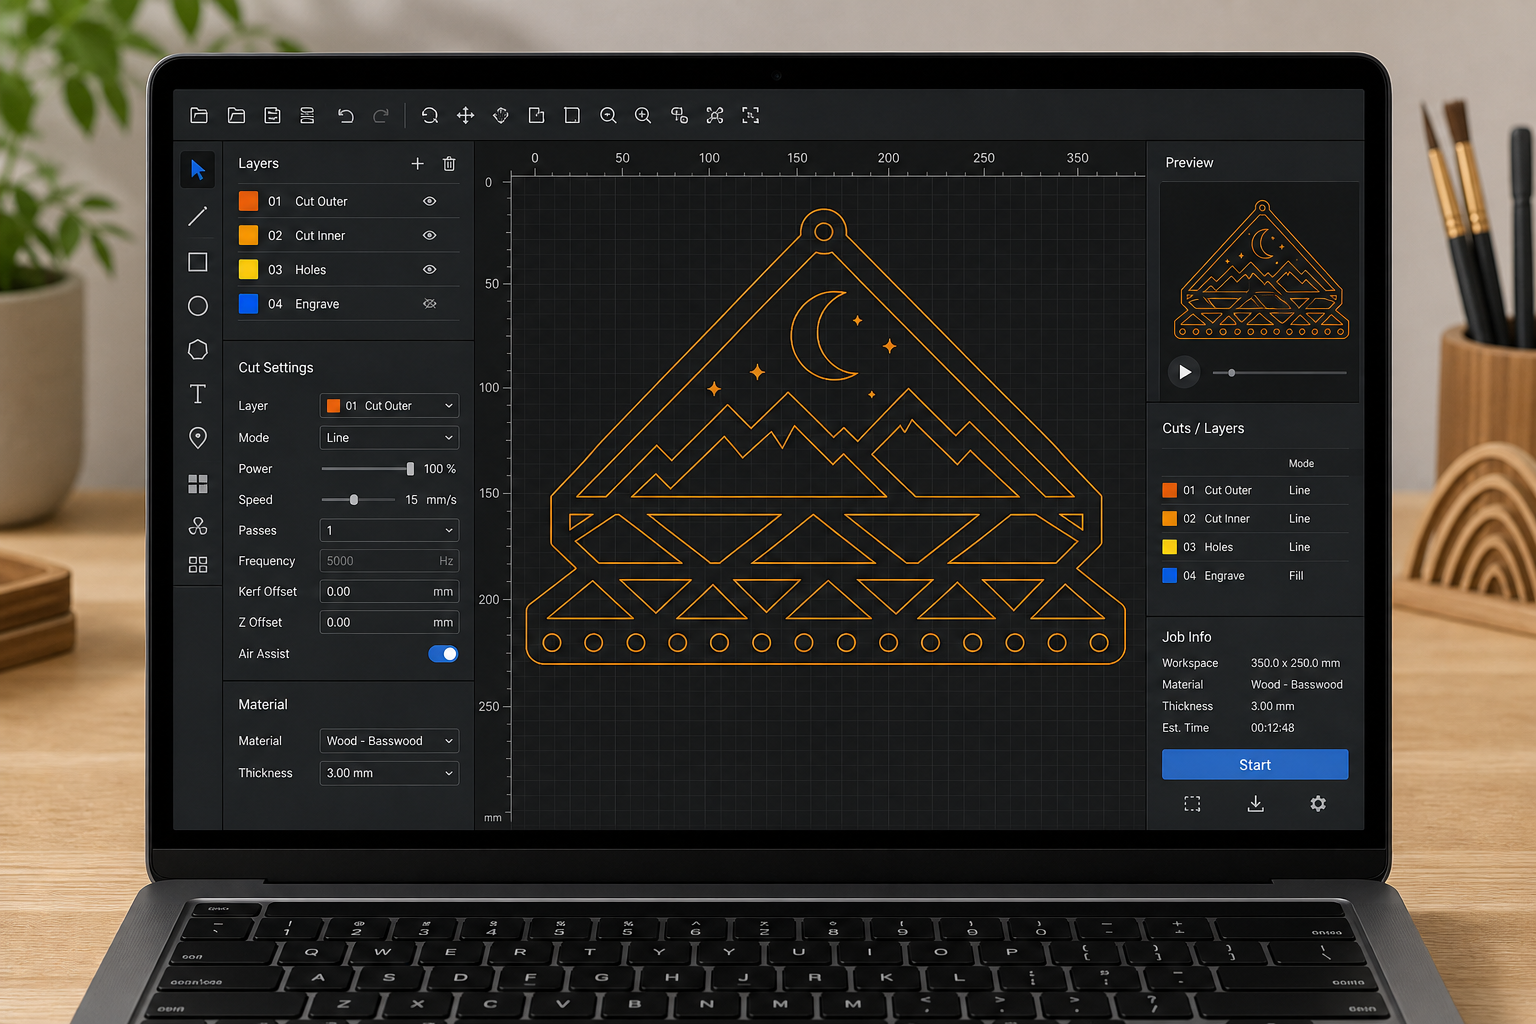Screen dimensions: 1536x1024
Task: Show the hidden Engrave layer
Action: click(x=430, y=303)
